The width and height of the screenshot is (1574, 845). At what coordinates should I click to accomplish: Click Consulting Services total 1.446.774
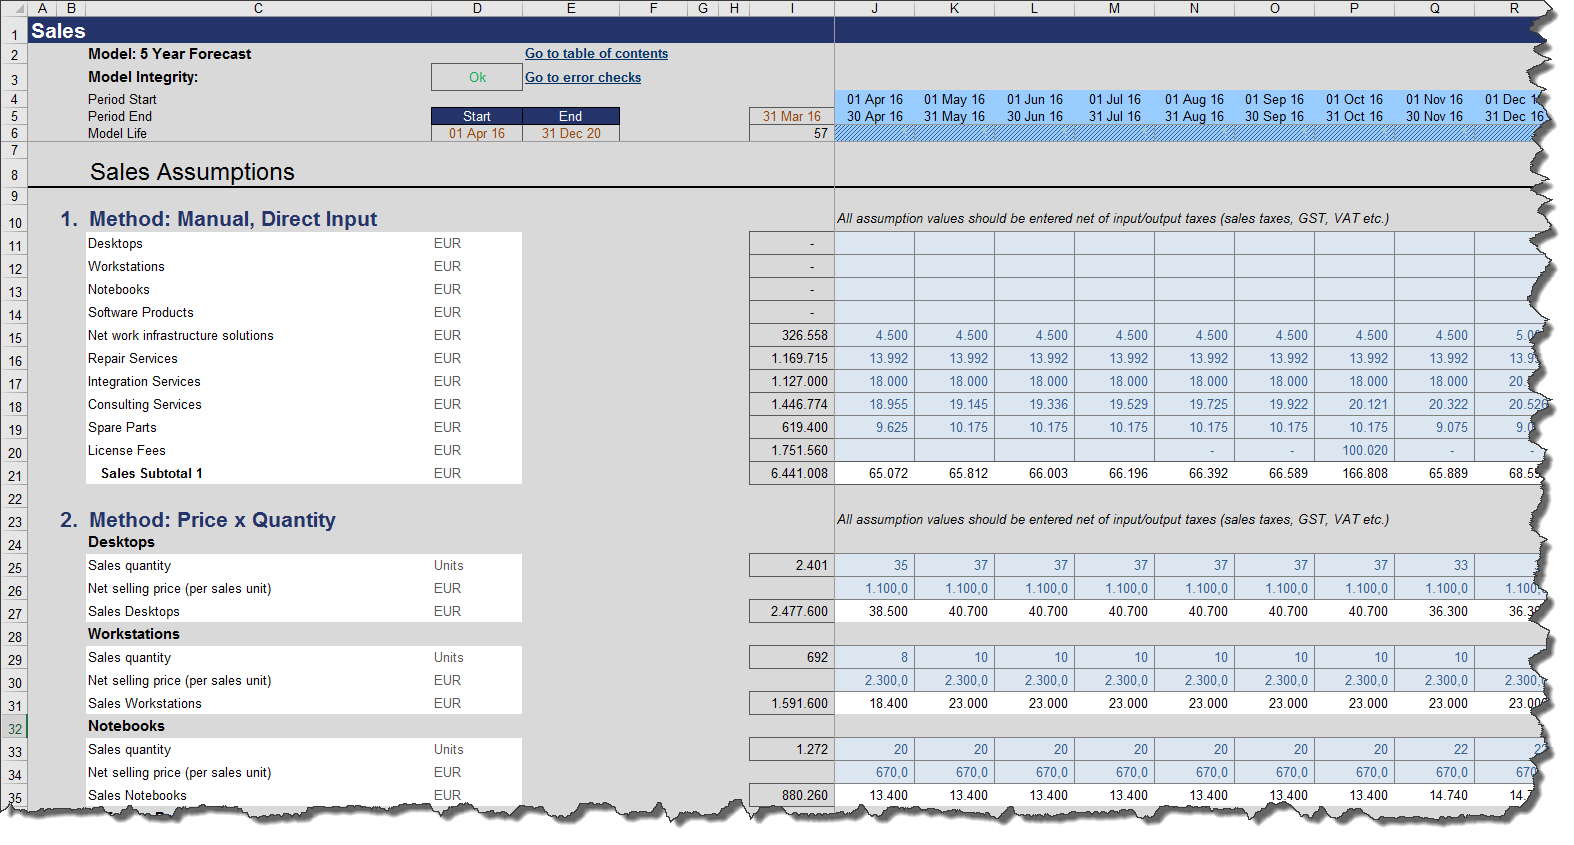[792, 405]
